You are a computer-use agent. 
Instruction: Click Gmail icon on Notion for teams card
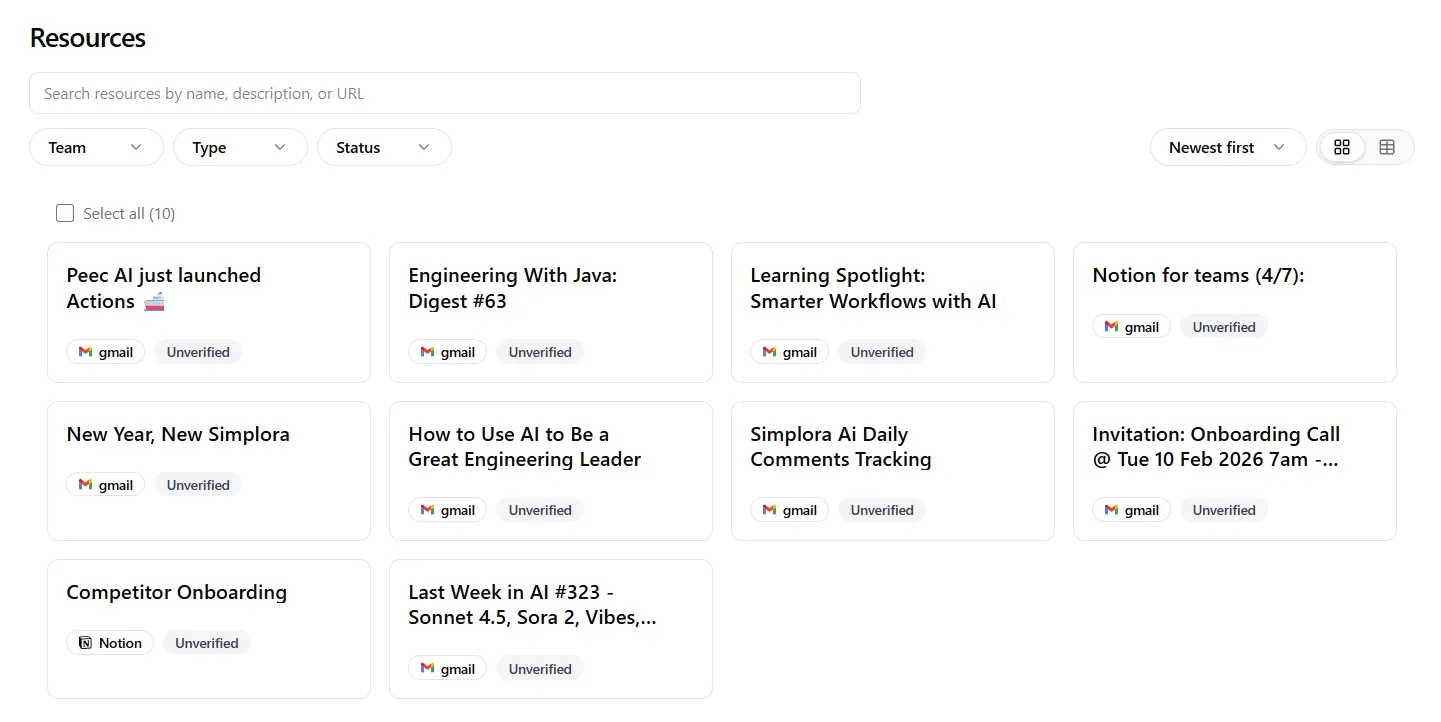tap(1112, 327)
